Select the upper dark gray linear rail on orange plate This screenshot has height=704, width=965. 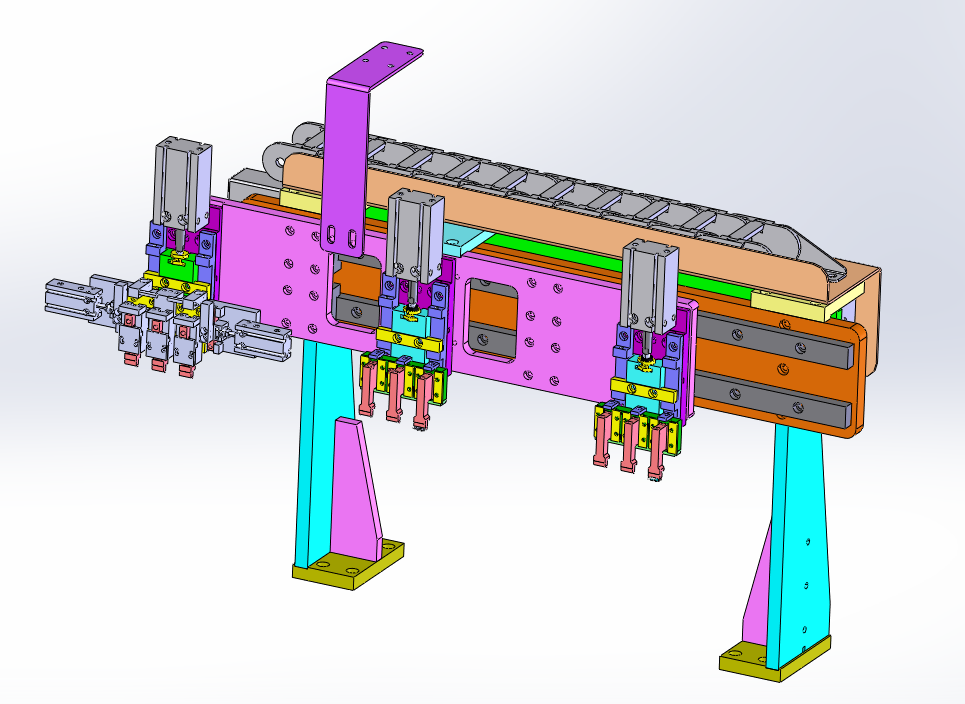pyautogui.click(x=777, y=342)
